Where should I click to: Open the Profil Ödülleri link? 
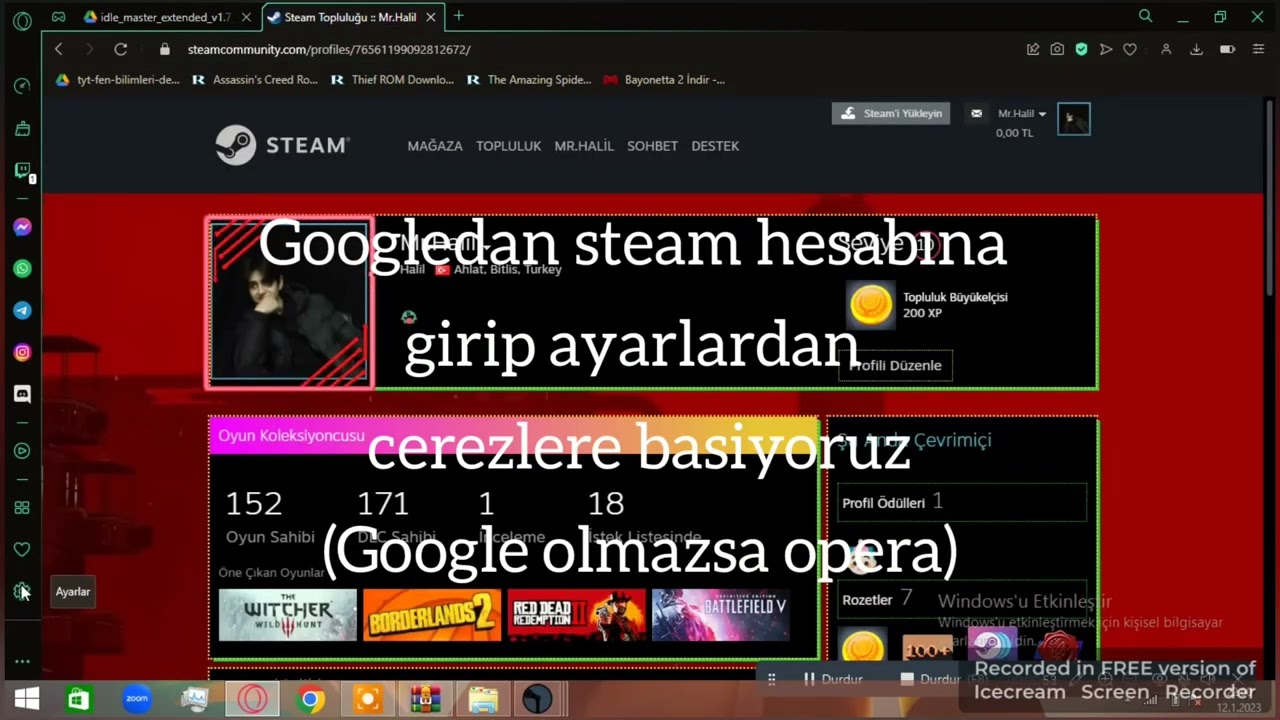883,503
